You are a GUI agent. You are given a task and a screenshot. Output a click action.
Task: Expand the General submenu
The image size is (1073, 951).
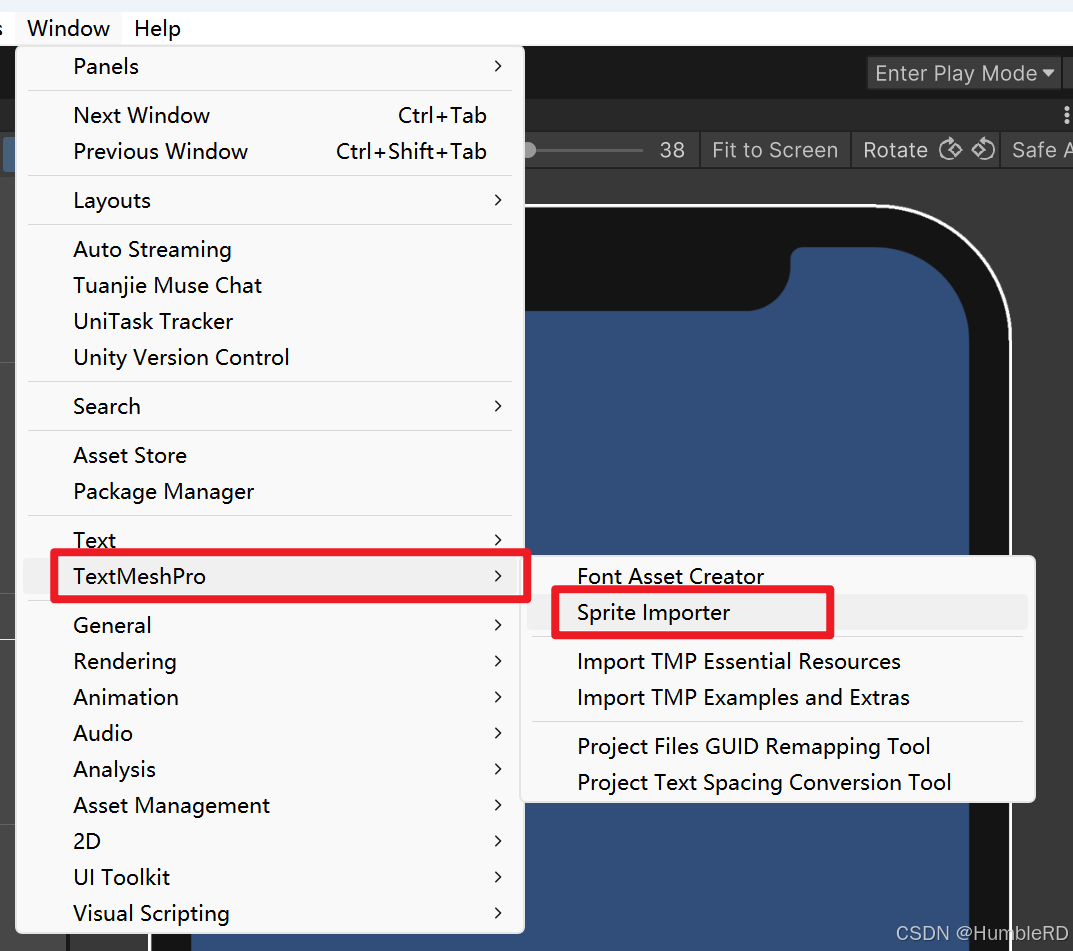point(270,625)
